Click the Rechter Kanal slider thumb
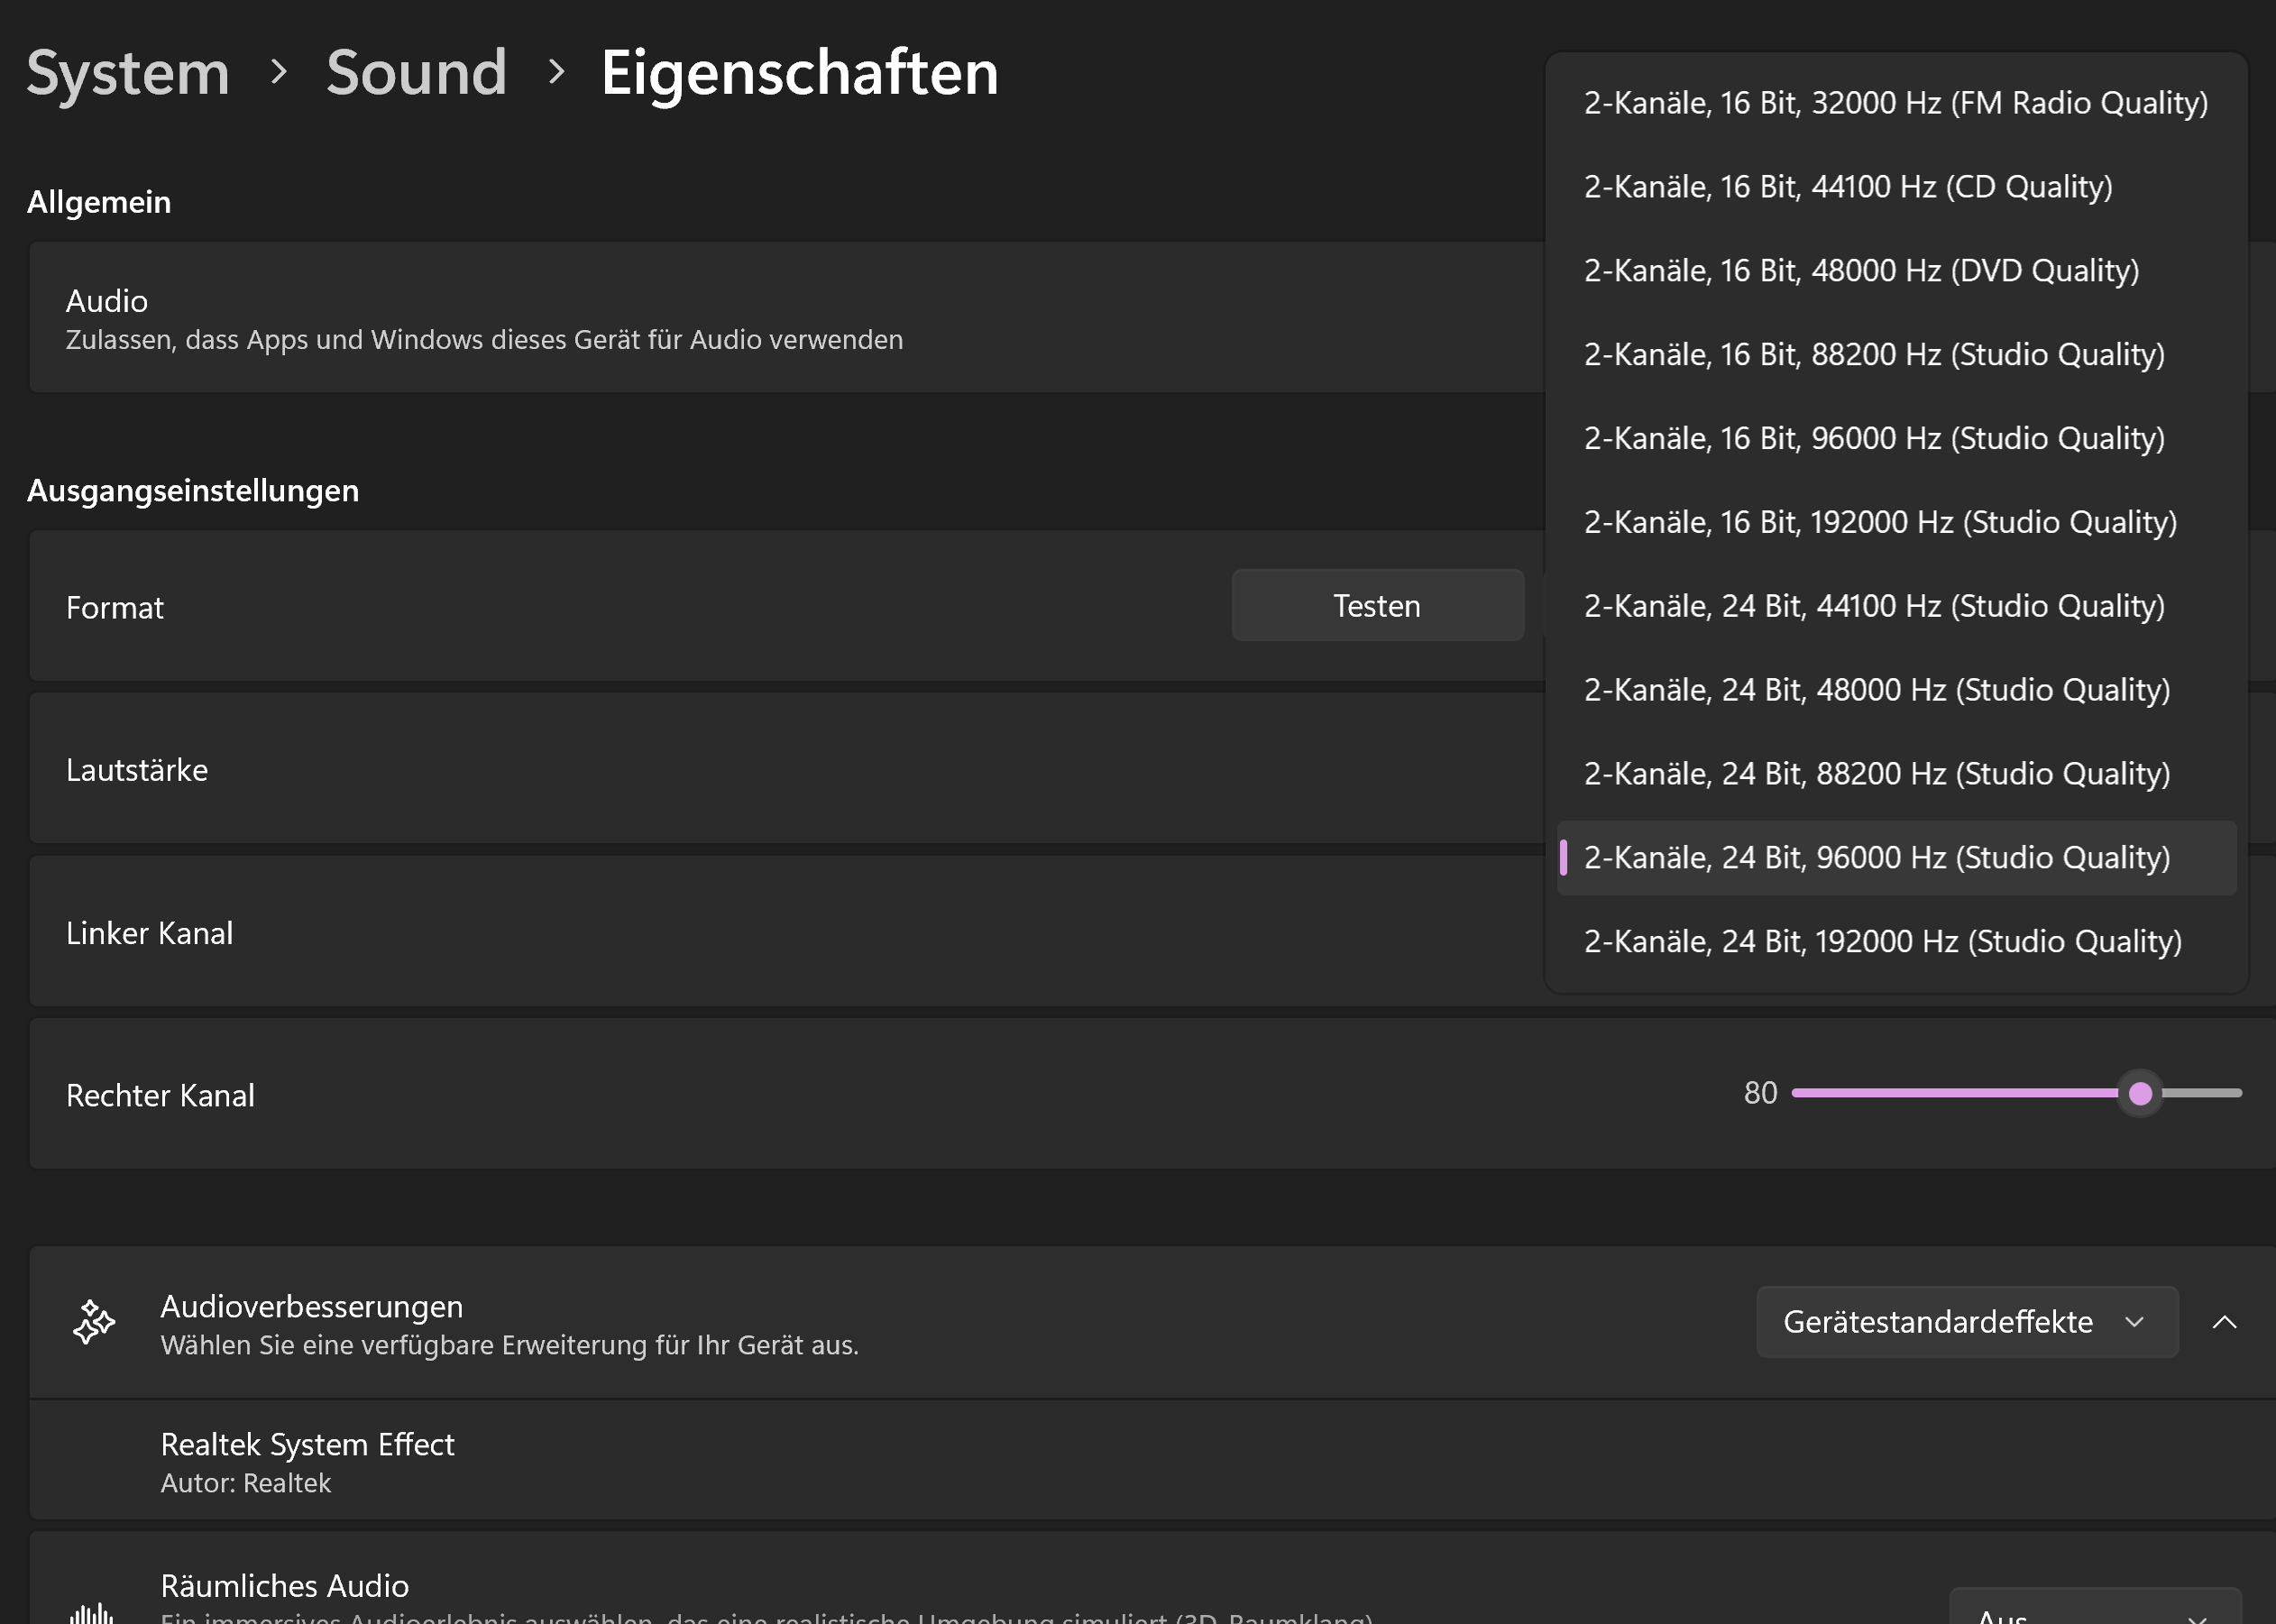Screen dimensions: 2276x1624 click(x=2140, y=1093)
